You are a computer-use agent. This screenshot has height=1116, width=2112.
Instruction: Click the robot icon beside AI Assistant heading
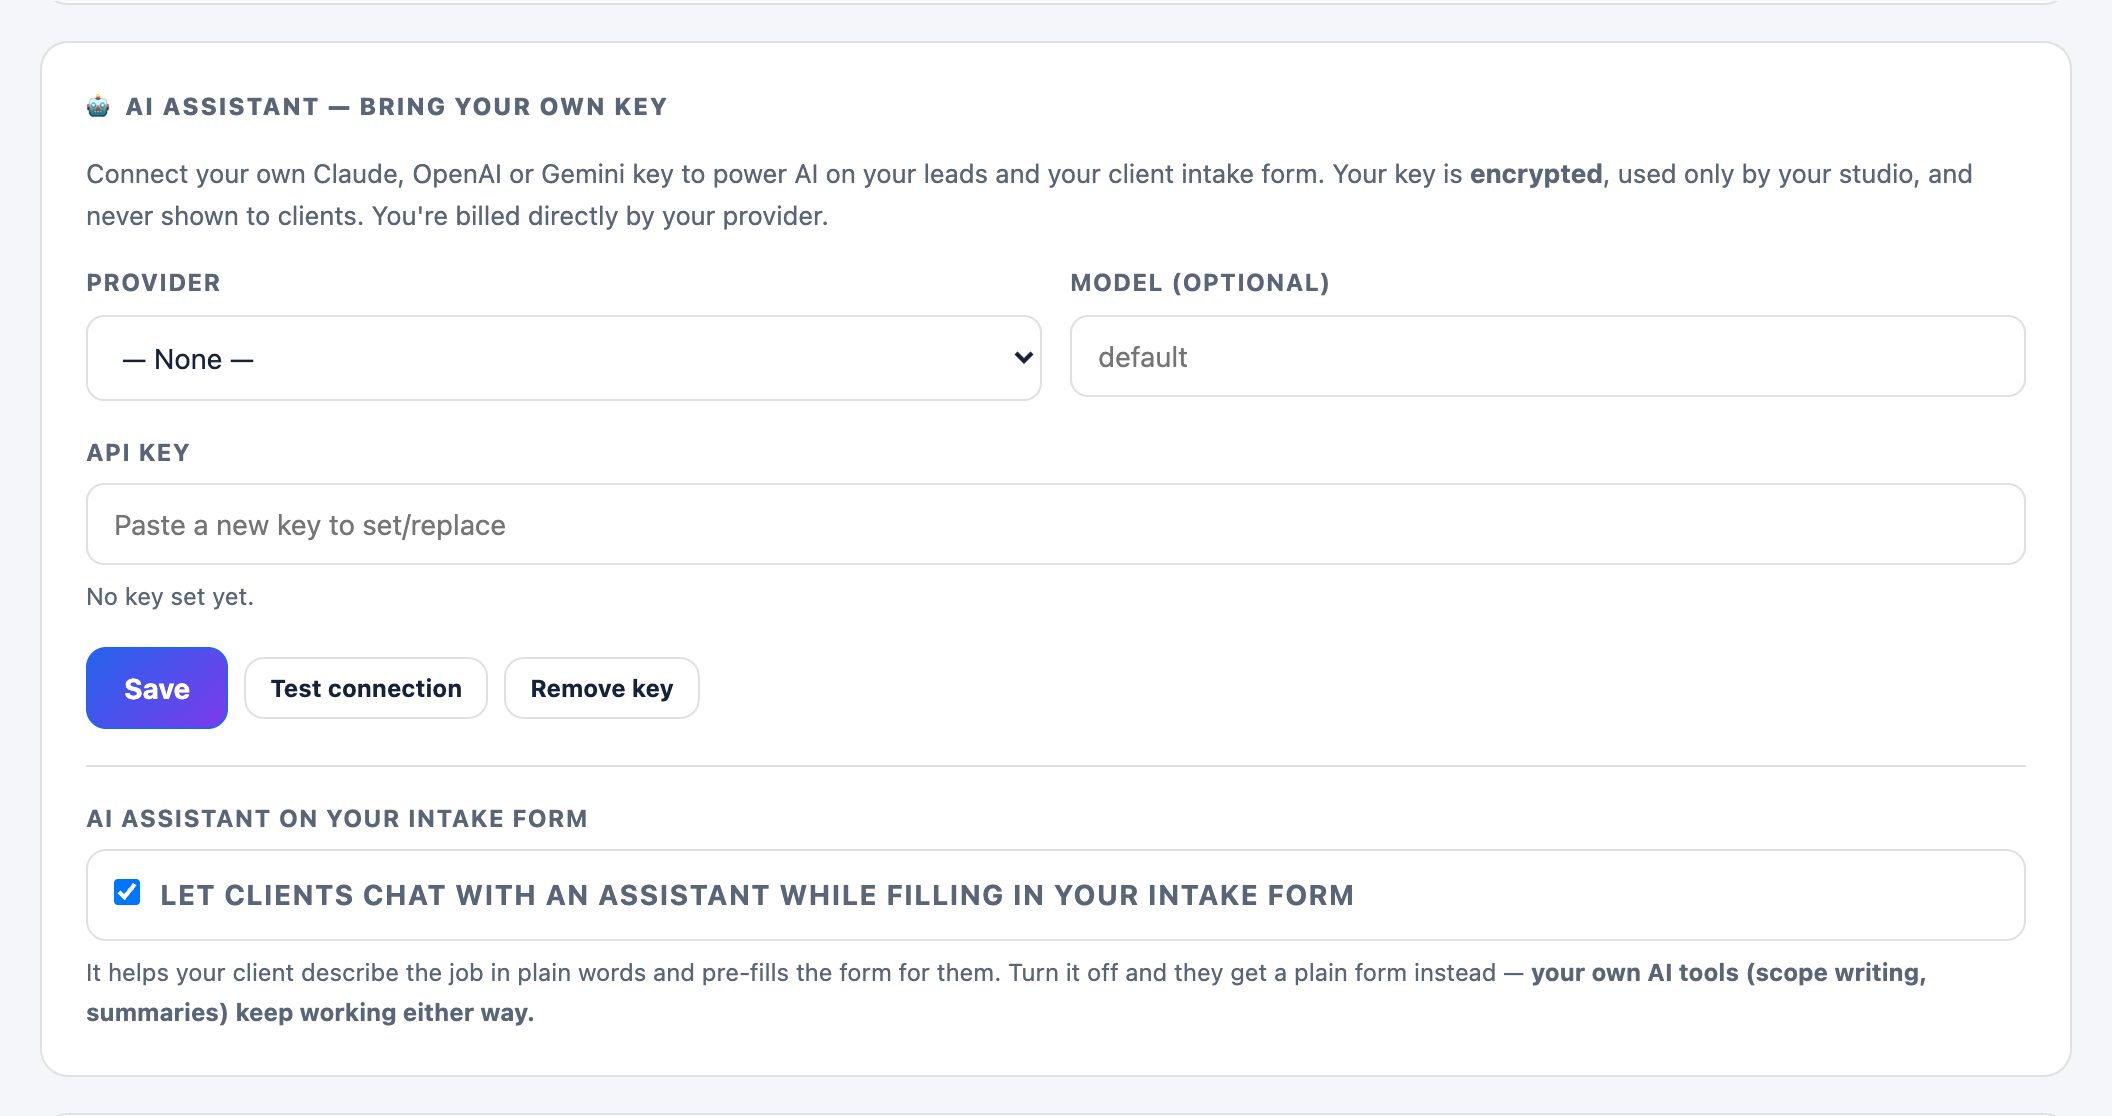98,106
